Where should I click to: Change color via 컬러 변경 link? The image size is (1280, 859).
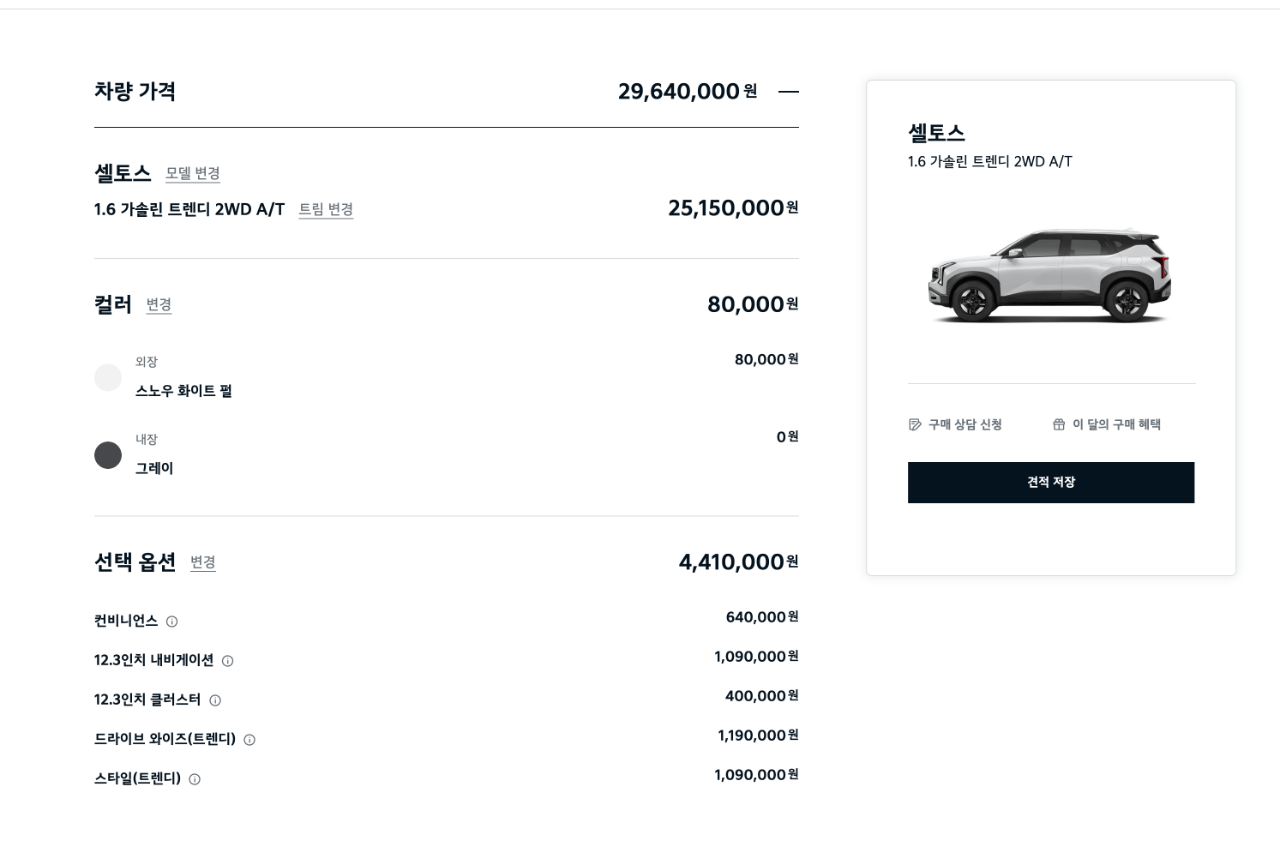point(159,305)
